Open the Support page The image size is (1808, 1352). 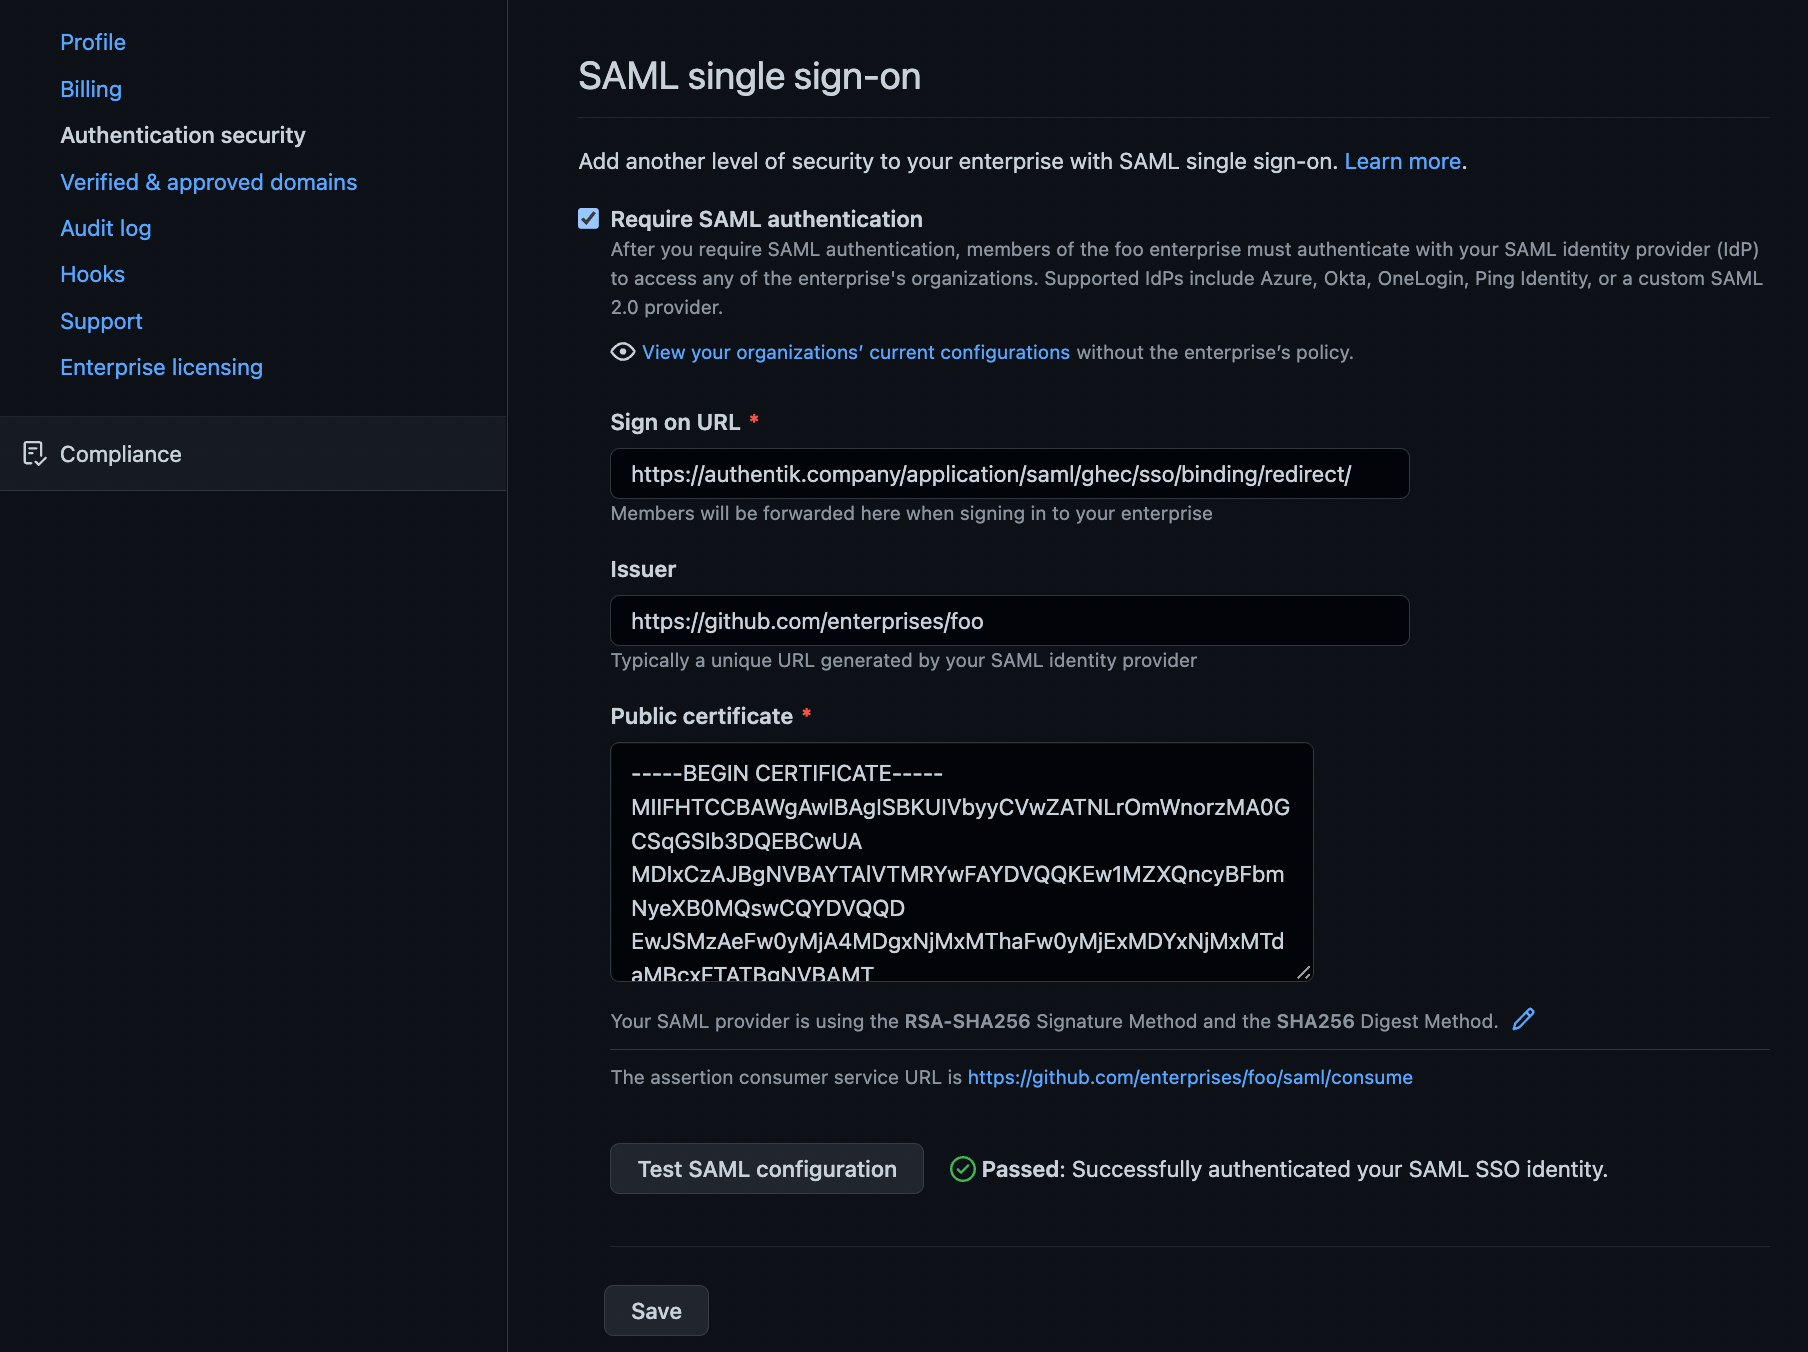pos(101,321)
